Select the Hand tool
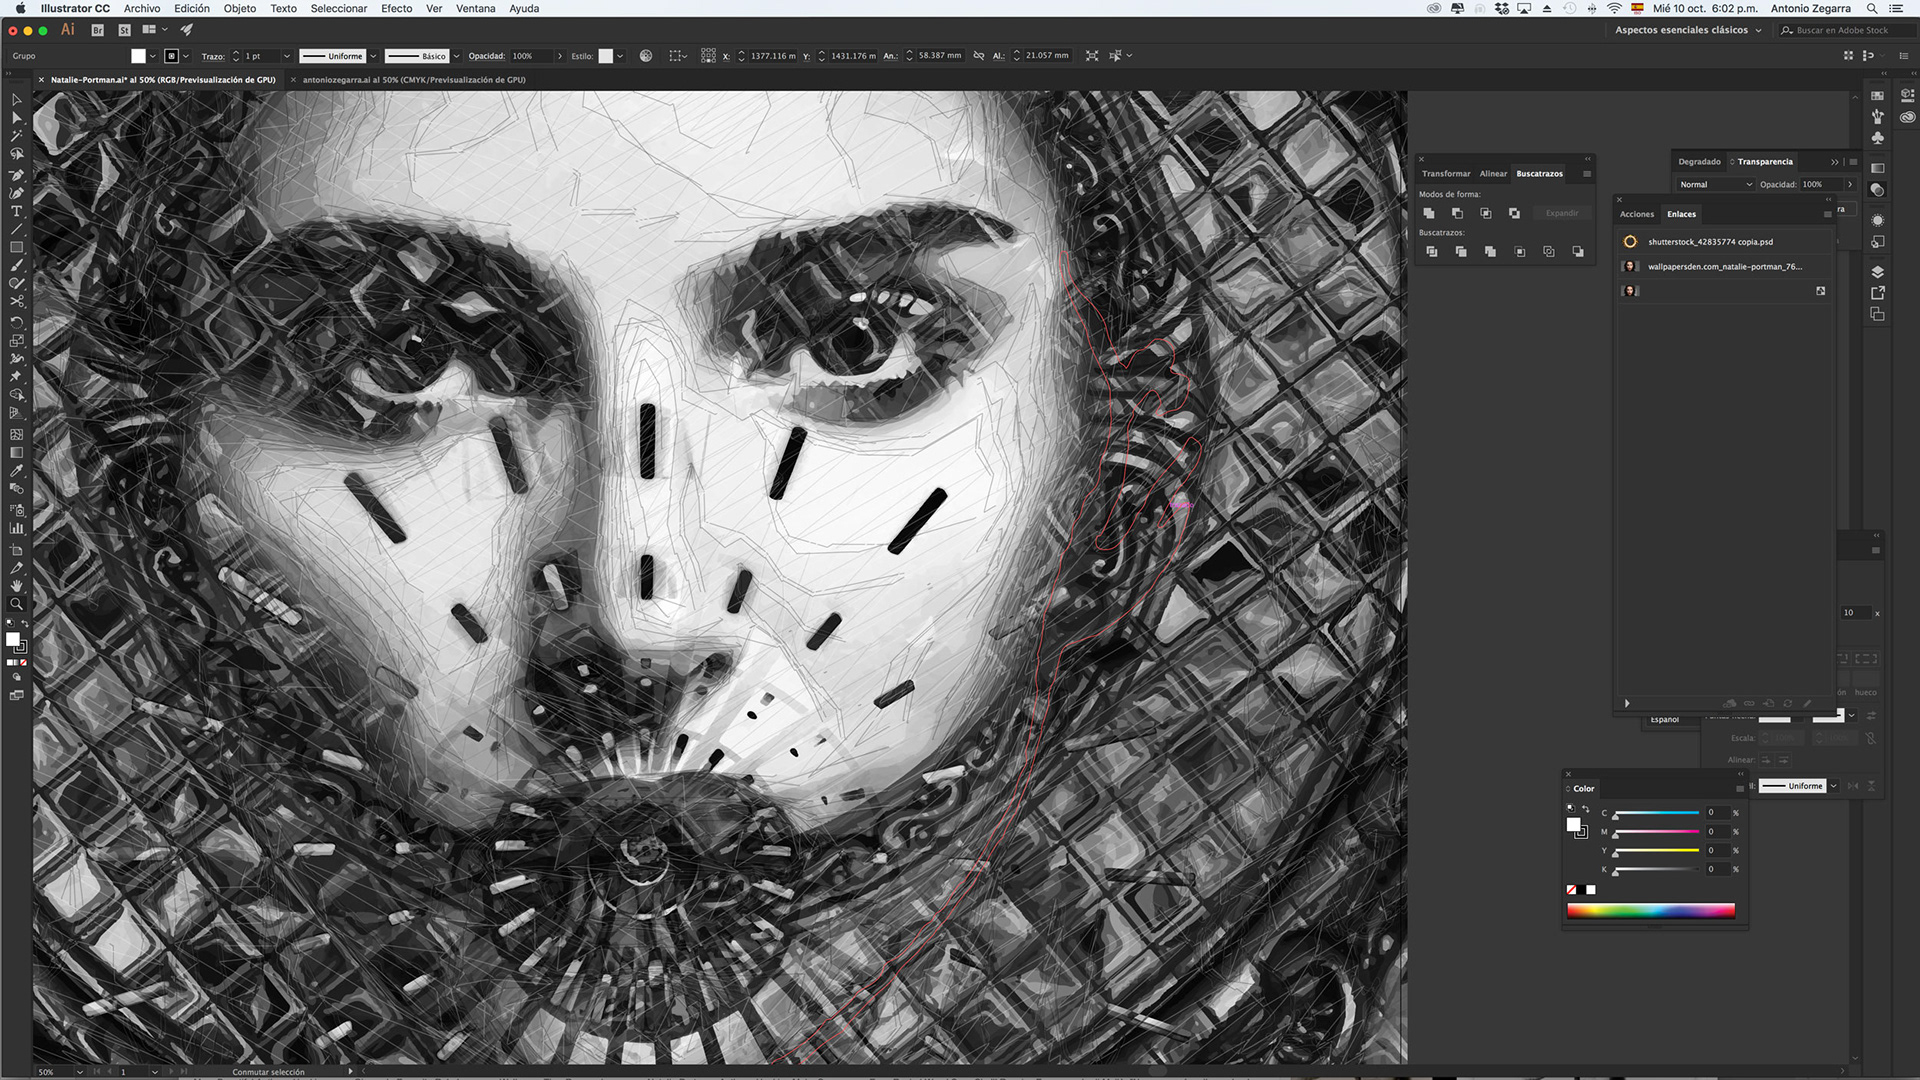 coord(16,586)
